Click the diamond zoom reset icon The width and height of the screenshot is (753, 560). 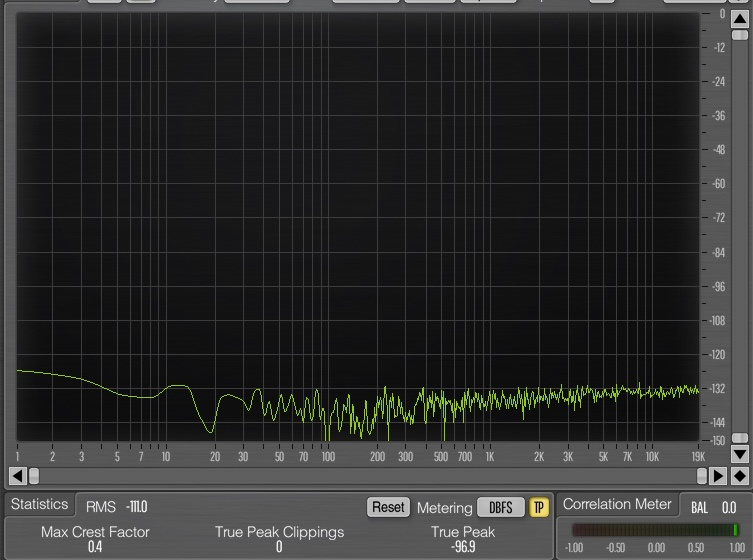pos(739,475)
